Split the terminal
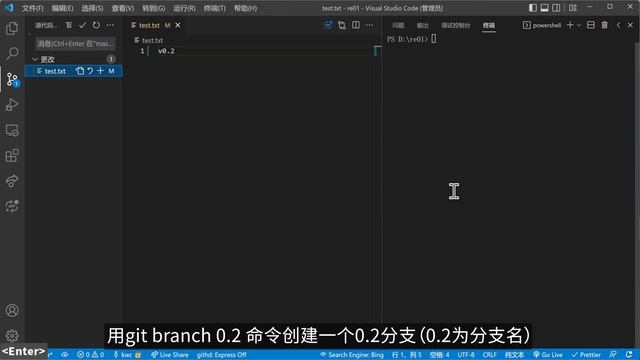The height and width of the screenshot is (360, 640). pos(591,25)
